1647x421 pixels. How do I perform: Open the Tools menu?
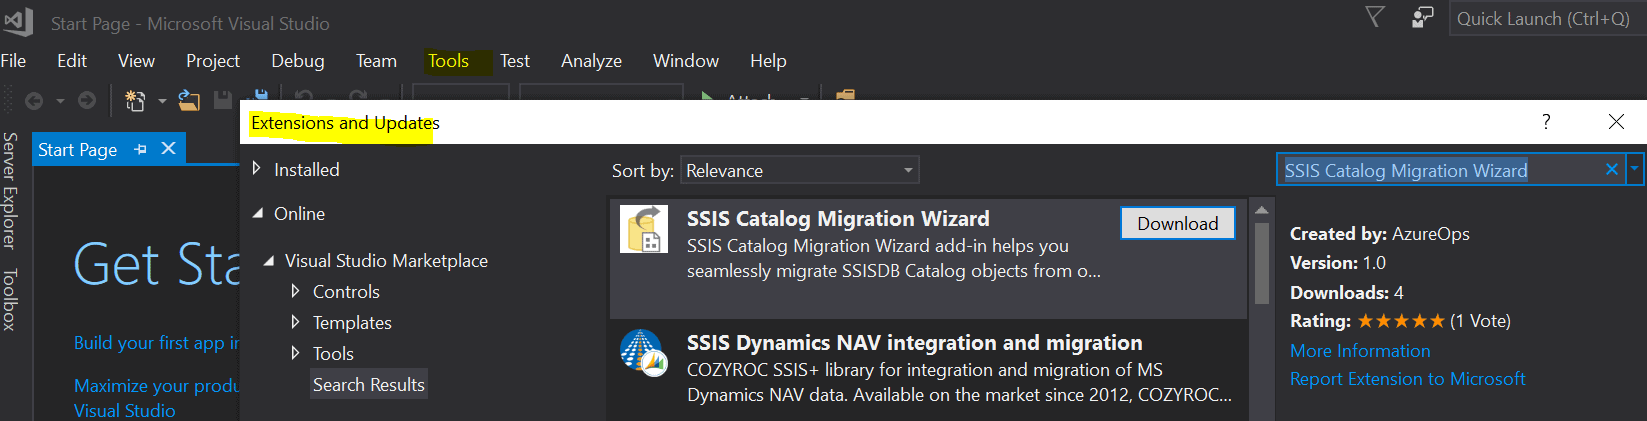tap(448, 61)
